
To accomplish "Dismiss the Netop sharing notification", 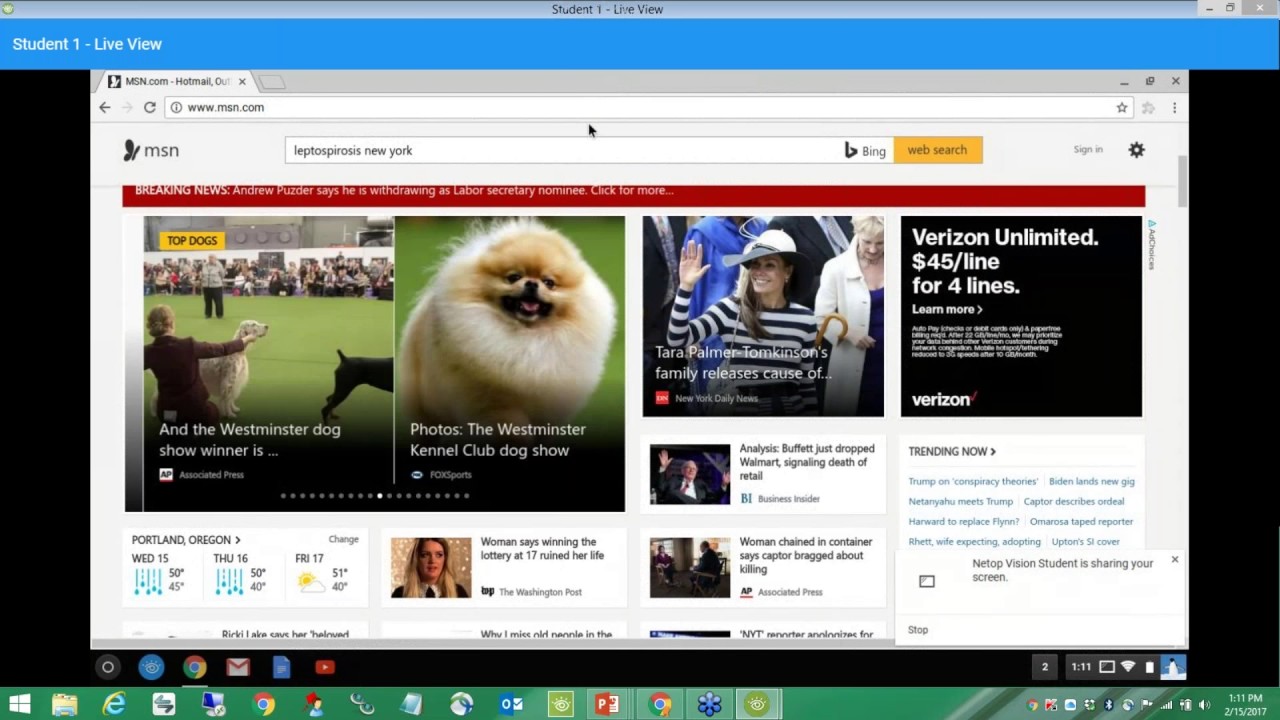I will coord(1175,559).
